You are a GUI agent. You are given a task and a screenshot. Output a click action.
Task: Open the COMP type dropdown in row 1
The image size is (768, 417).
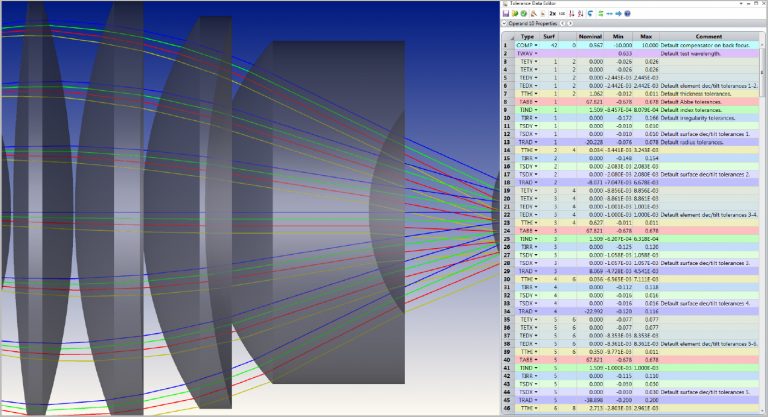[x=536, y=45]
